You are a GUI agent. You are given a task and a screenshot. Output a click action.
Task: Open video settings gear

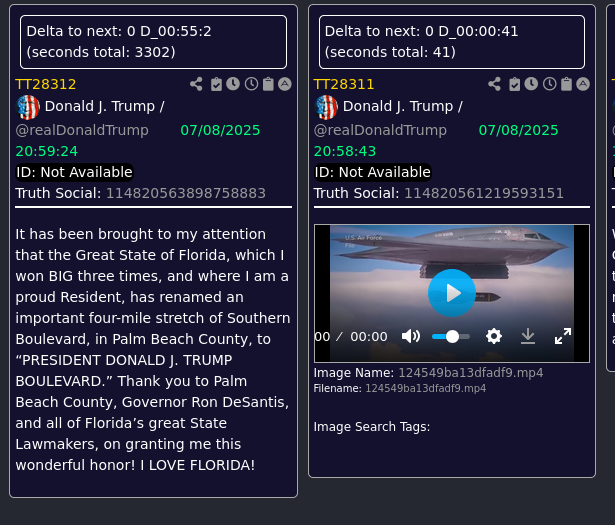[494, 336]
